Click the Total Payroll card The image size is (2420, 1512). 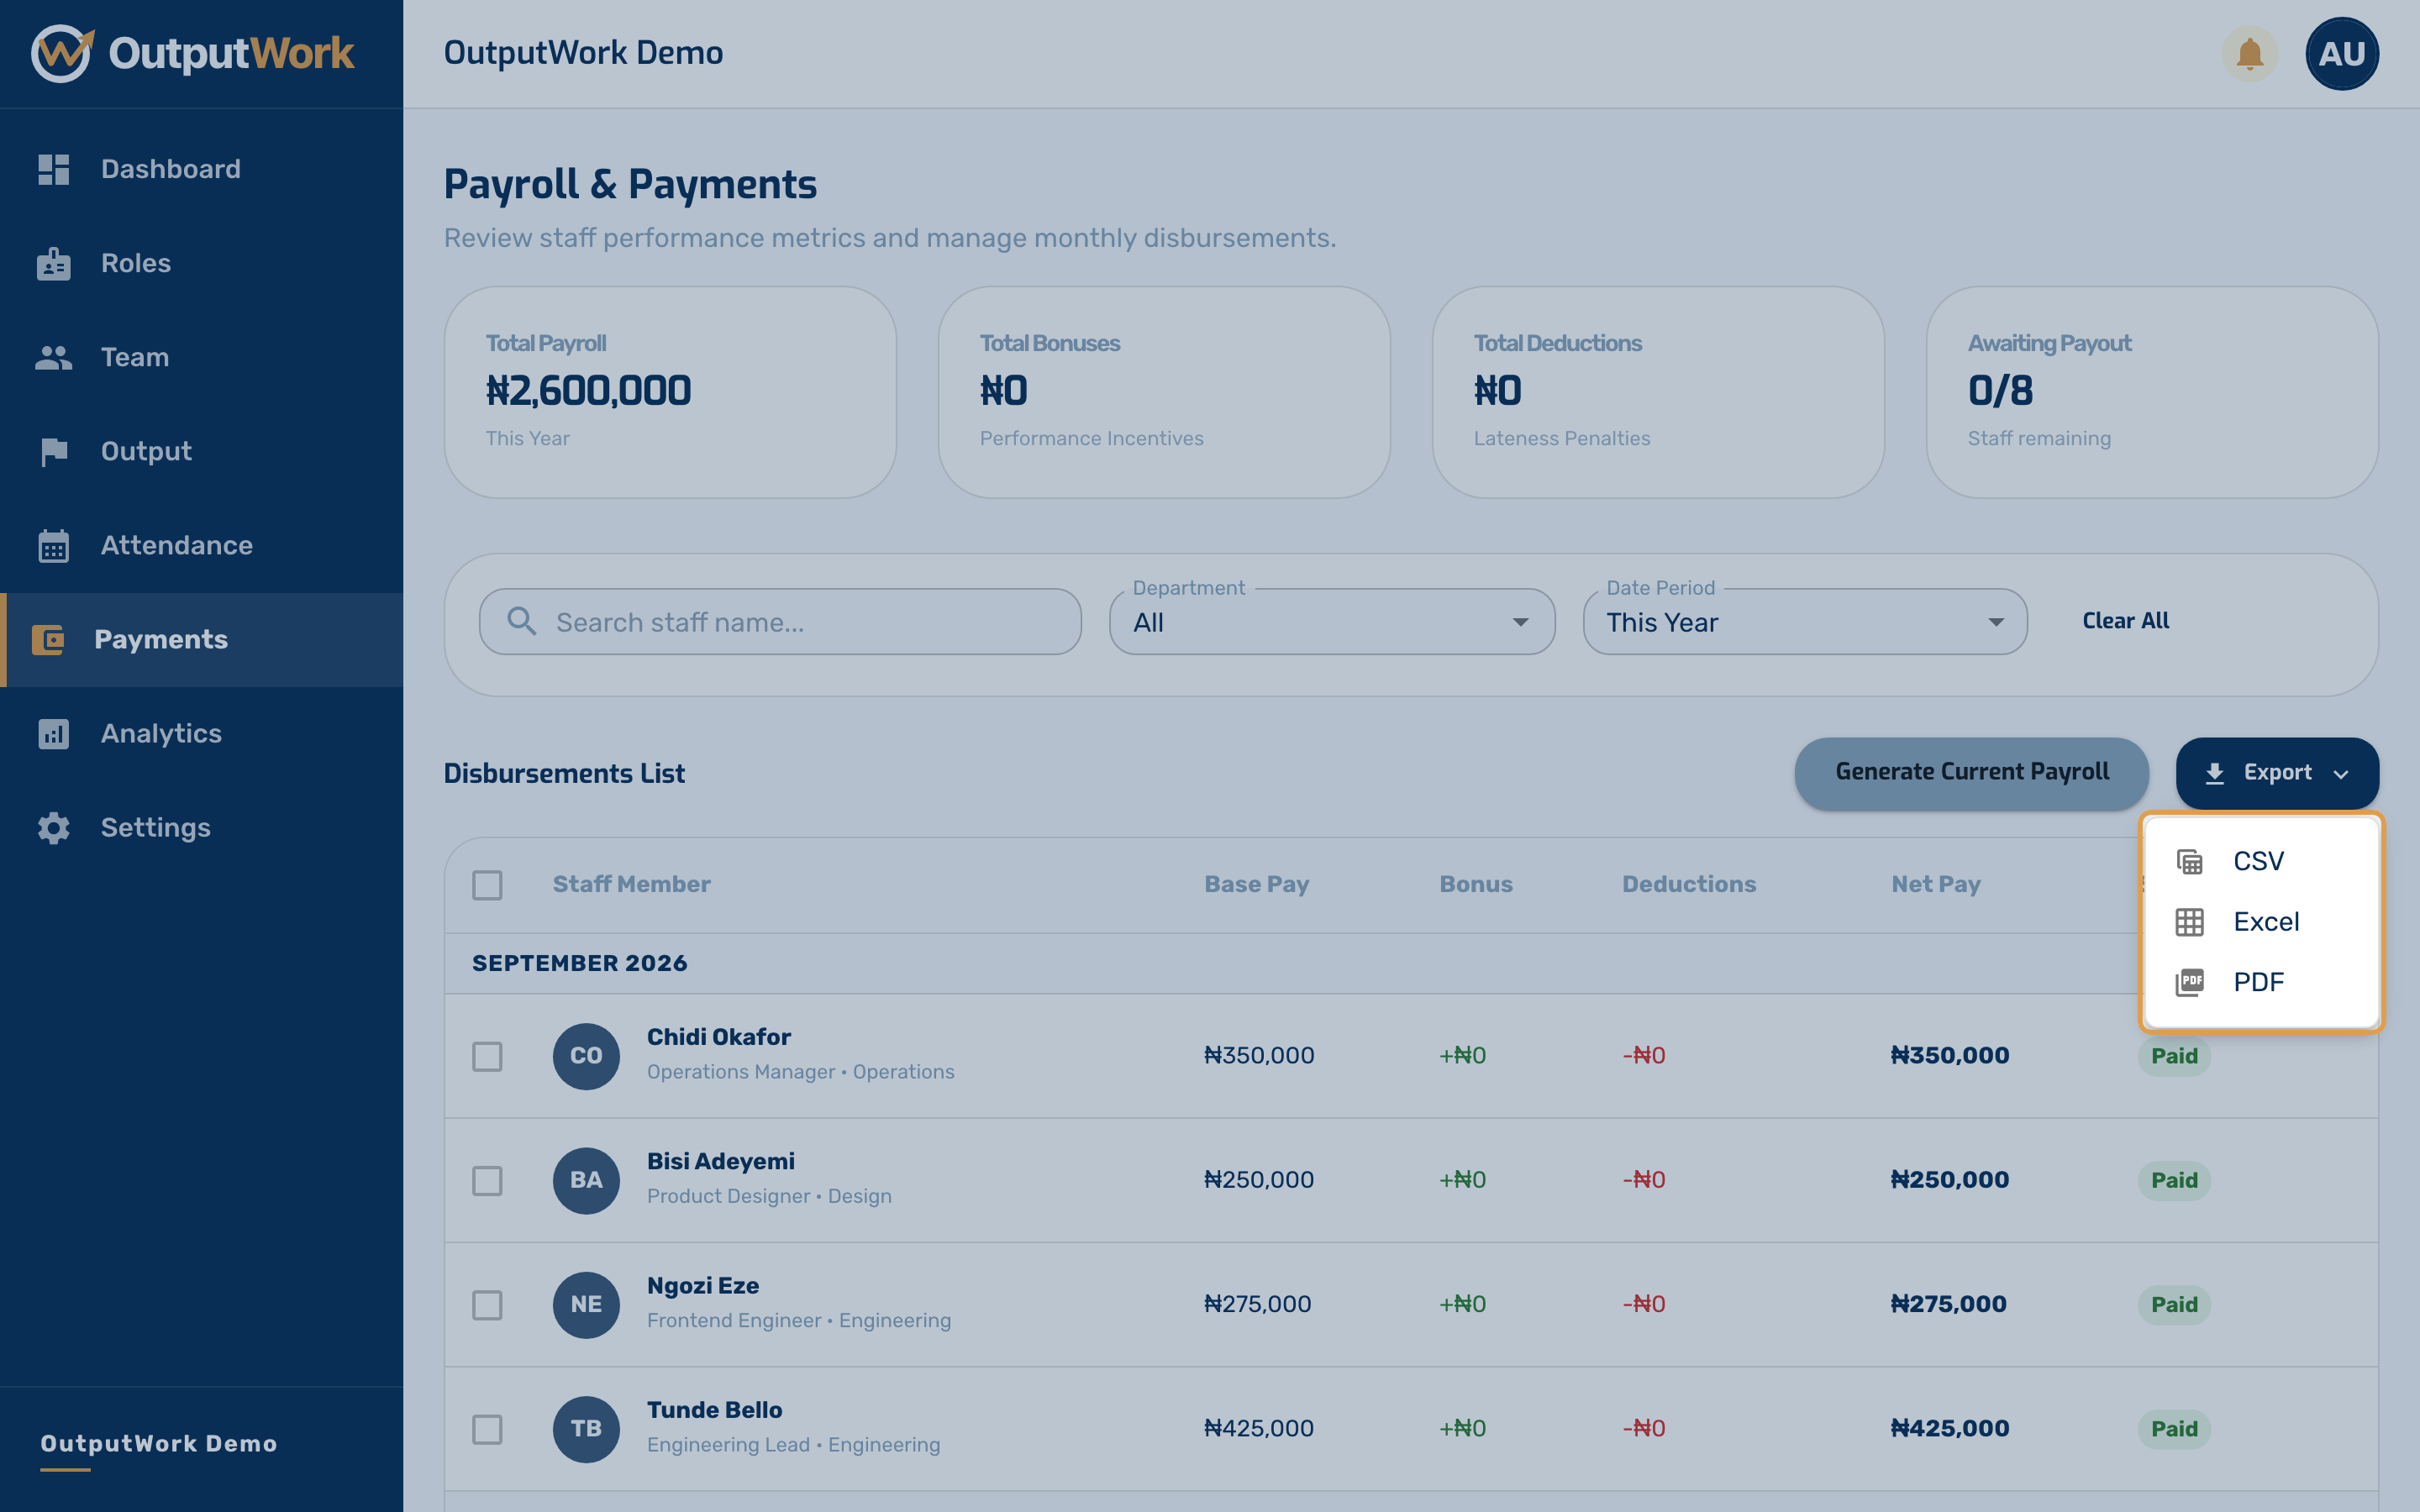[670, 393]
